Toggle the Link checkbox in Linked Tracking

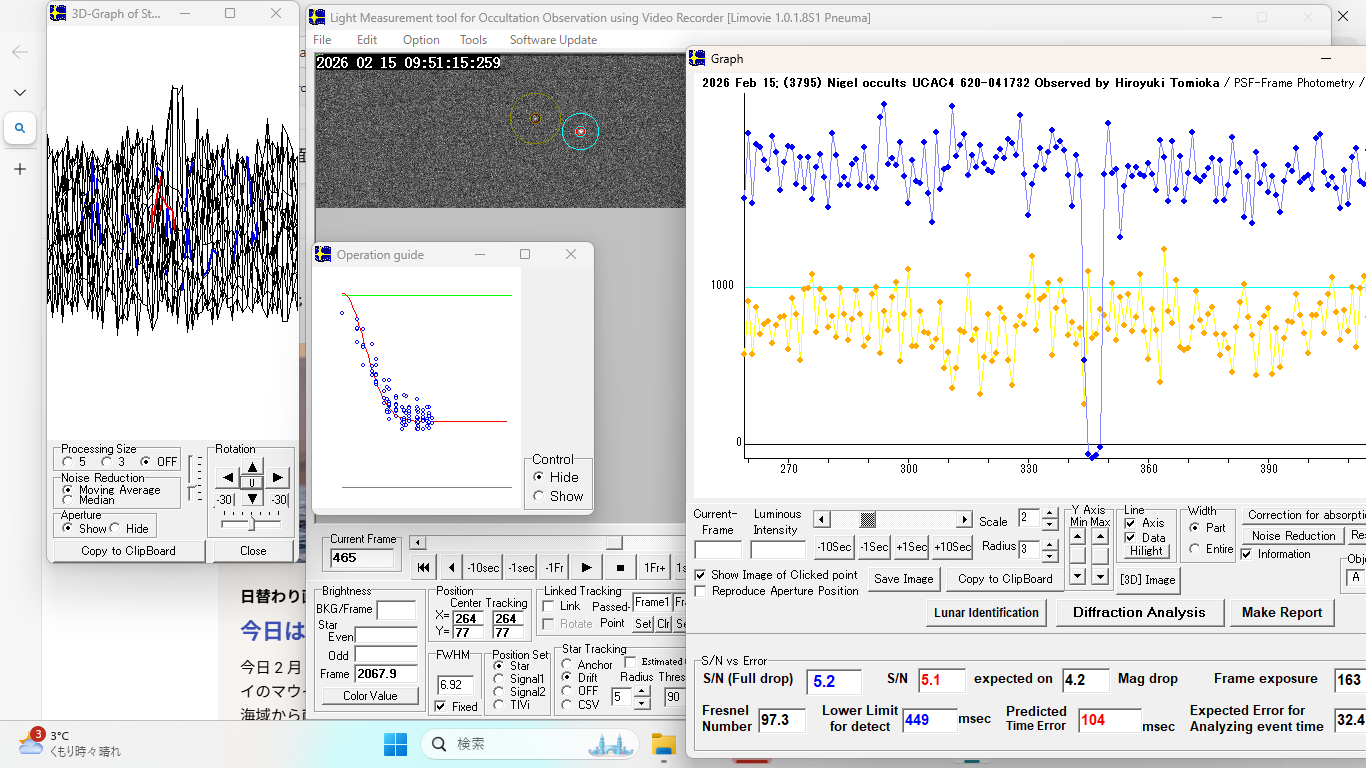tap(548, 606)
